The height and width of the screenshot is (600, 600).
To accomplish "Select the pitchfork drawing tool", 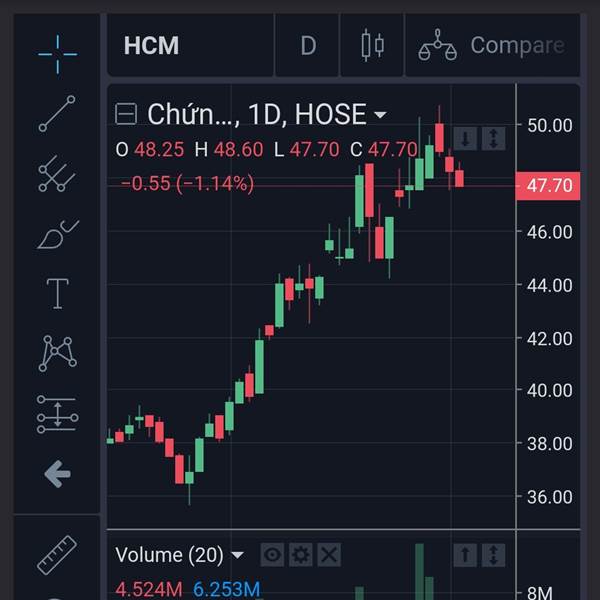I will (57, 174).
